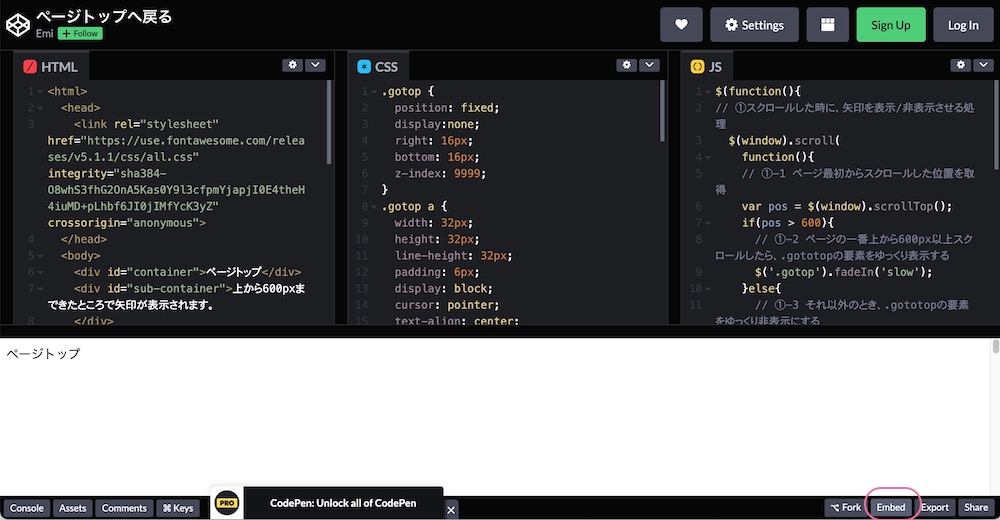This screenshot has width=1000, height=520.
Task: Click the blue CSS asterisk icon
Action: click(x=364, y=66)
